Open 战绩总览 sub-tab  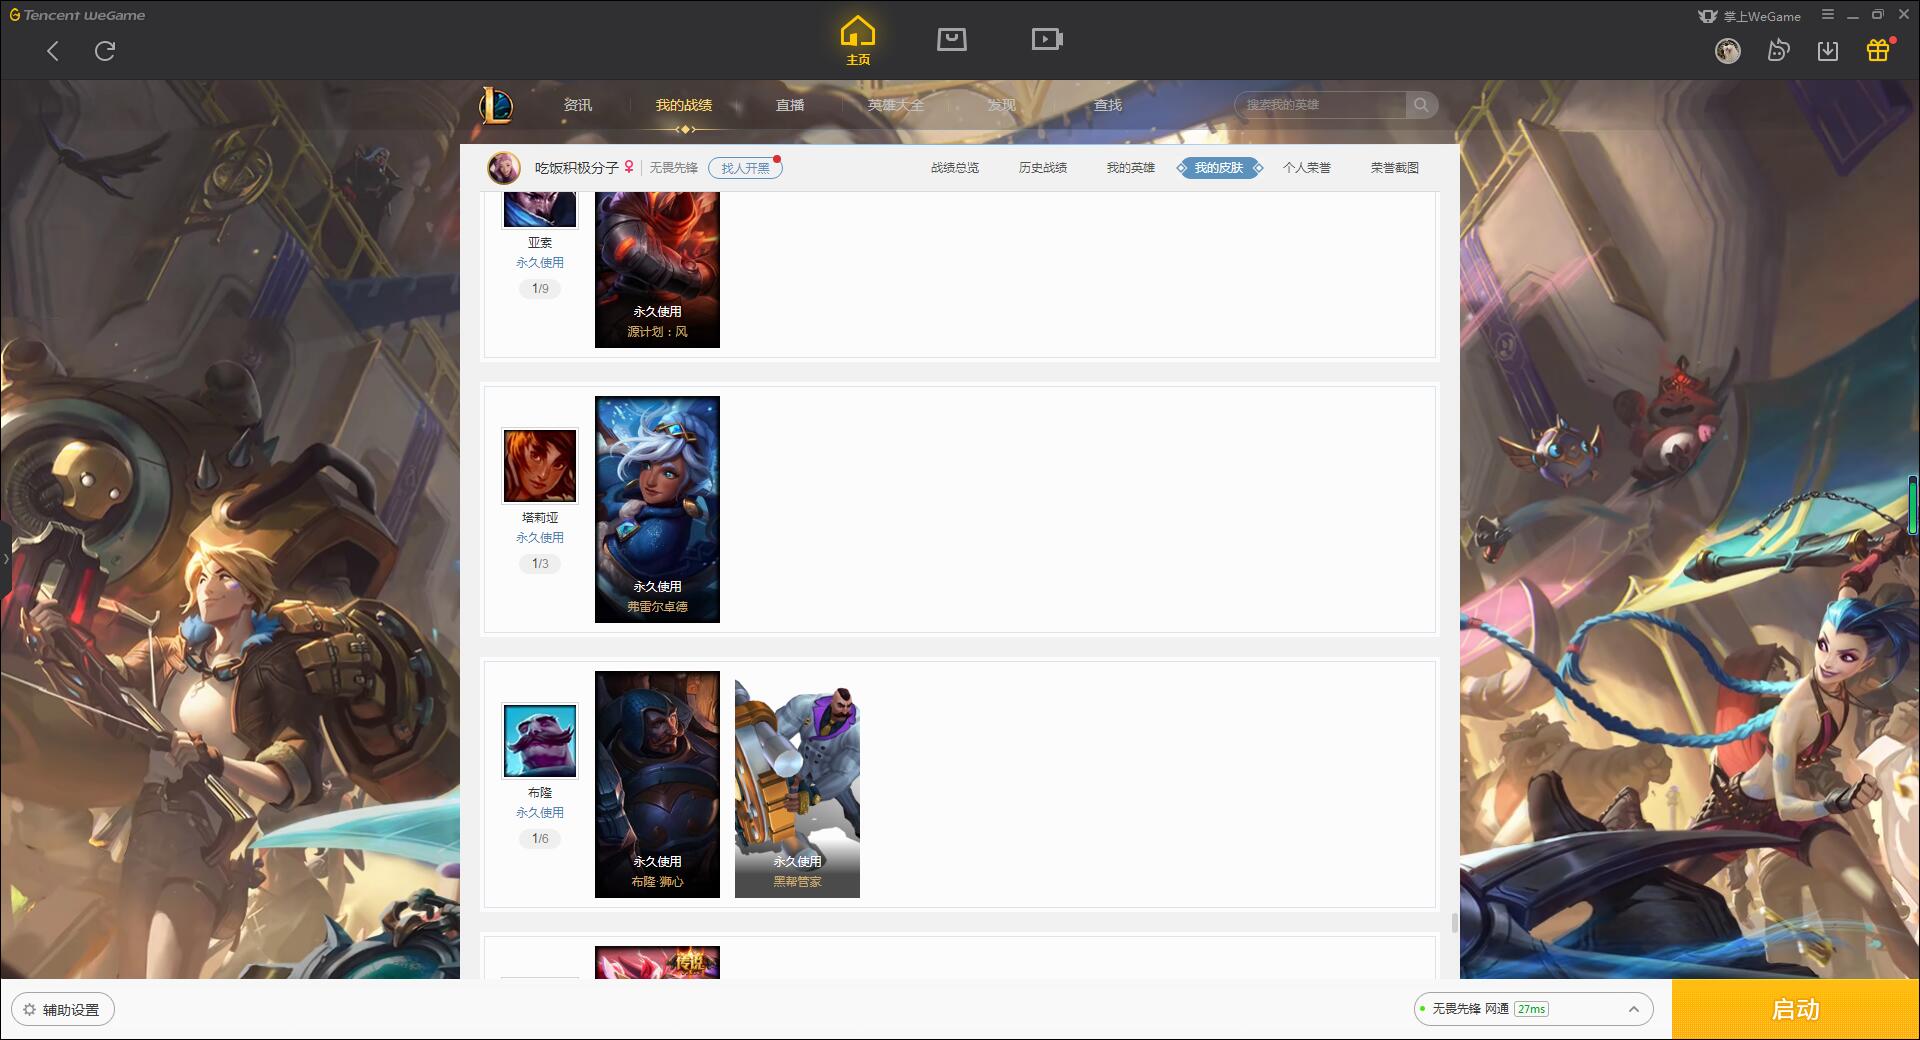click(955, 168)
